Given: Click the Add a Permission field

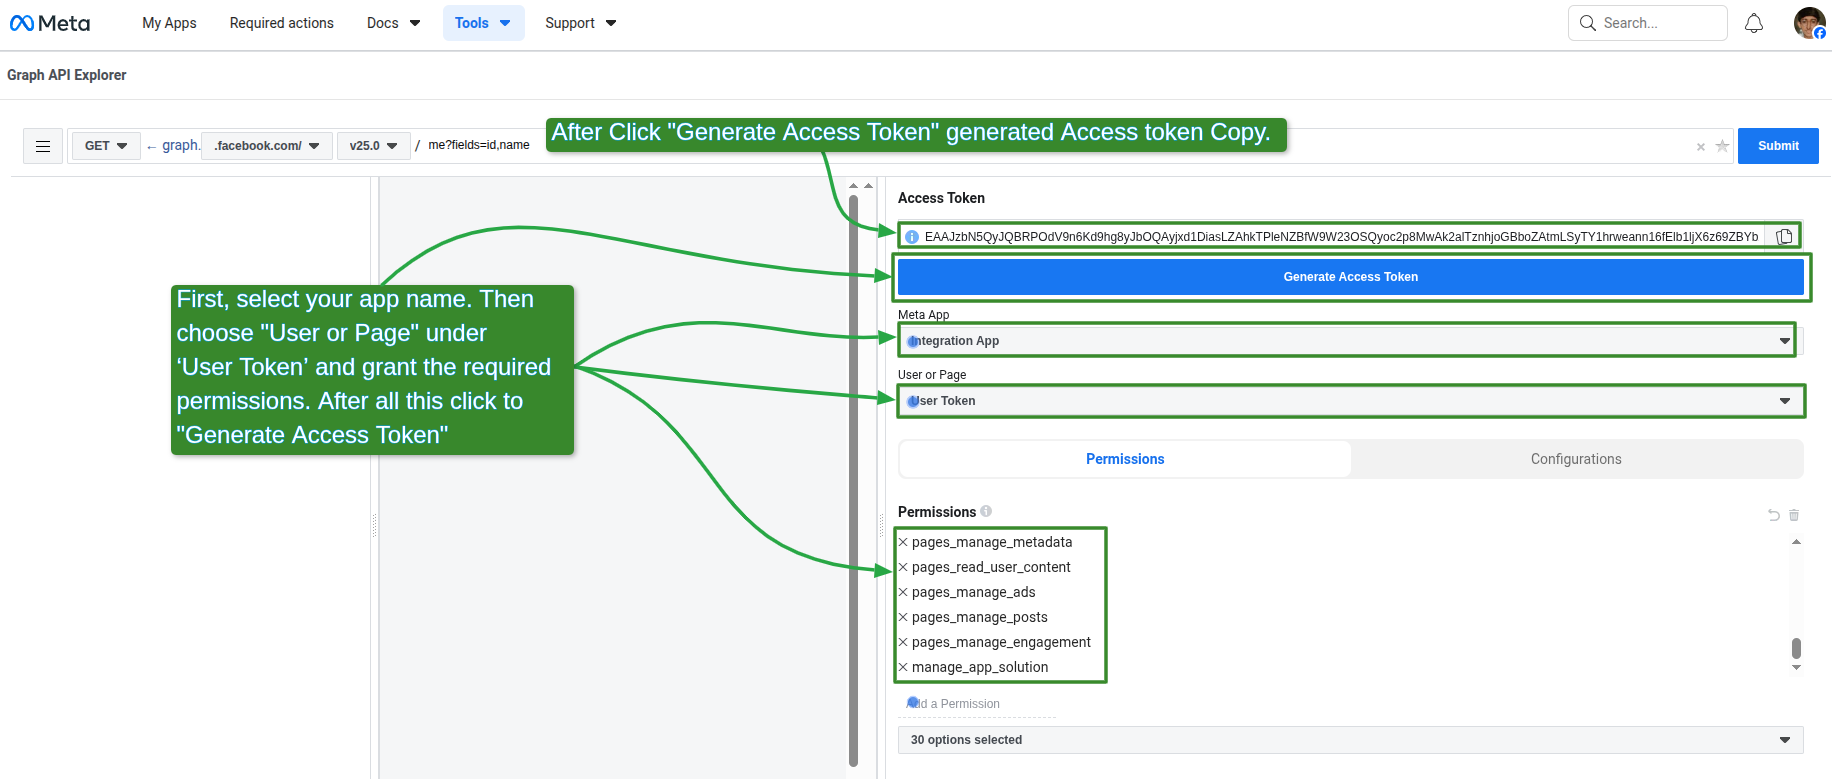Looking at the screenshot, I should pyautogui.click(x=977, y=704).
